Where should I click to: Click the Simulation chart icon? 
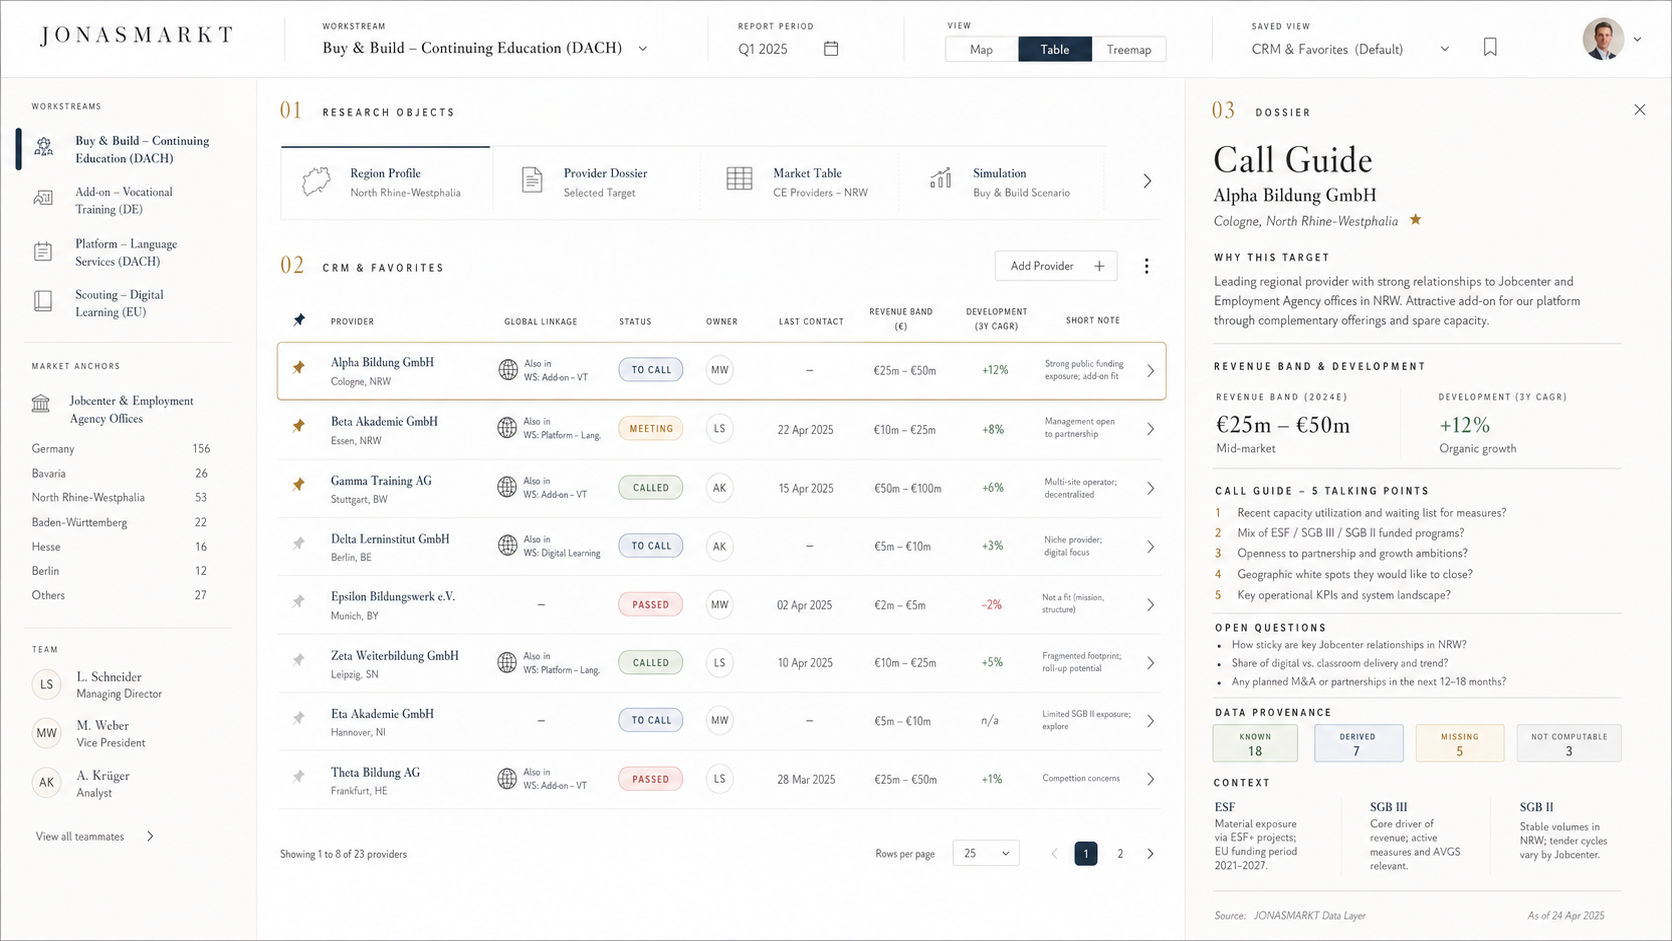940,178
